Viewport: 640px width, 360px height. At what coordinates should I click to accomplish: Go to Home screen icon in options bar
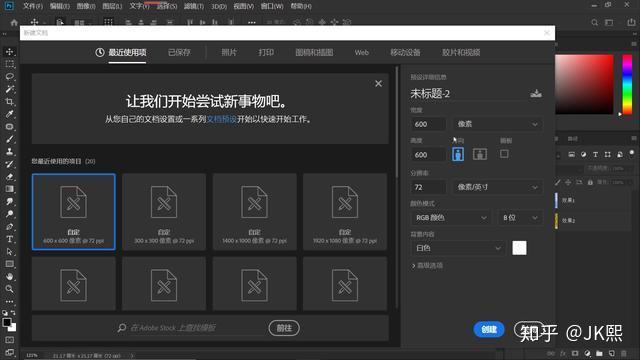click(x=14, y=22)
